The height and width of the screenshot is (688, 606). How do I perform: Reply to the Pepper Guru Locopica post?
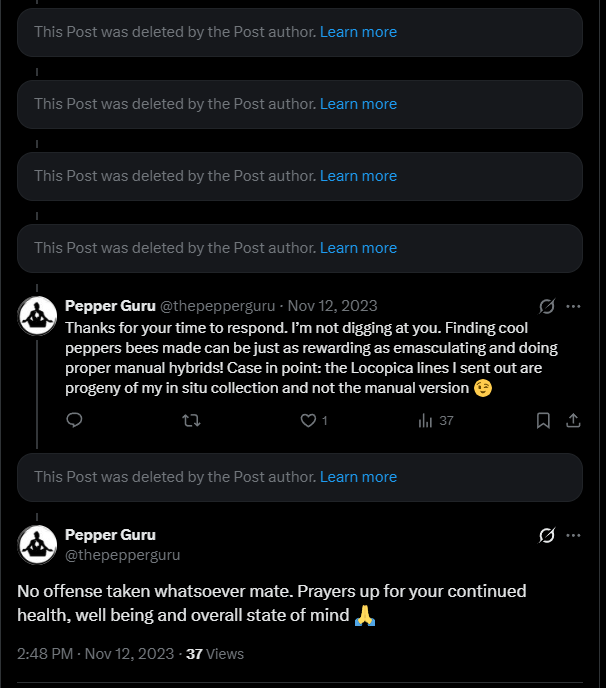[x=74, y=421]
